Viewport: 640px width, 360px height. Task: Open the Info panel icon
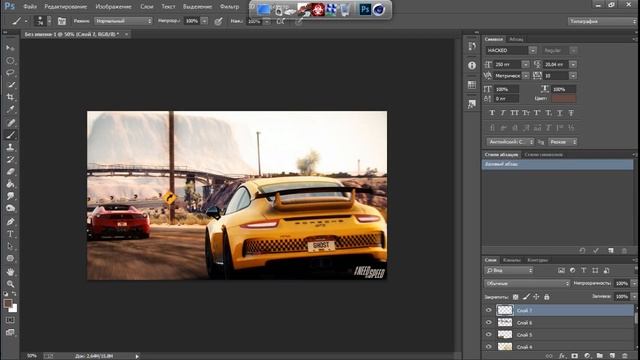(x=472, y=65)
